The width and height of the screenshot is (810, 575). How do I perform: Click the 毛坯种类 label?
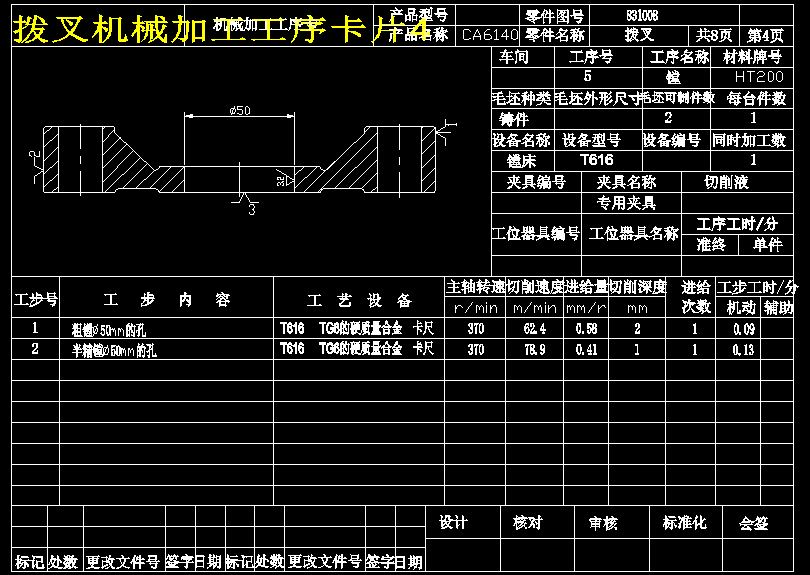click(522, 98)
